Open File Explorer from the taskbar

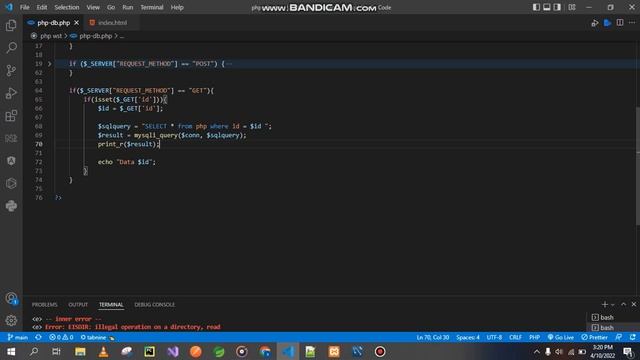tap(80, 351)
